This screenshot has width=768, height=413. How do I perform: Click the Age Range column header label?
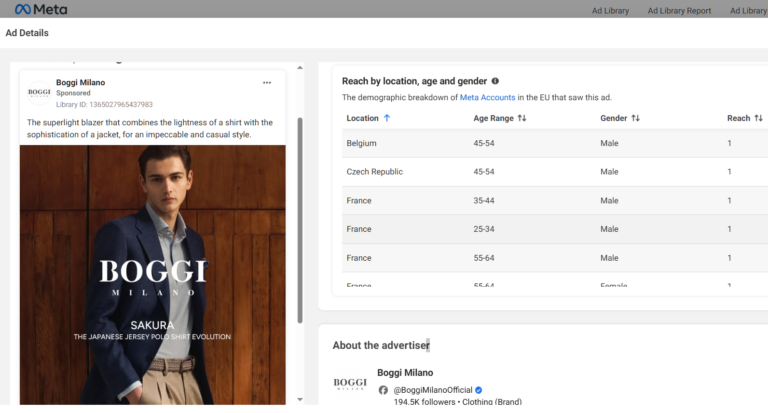click(x=493, y=118)
